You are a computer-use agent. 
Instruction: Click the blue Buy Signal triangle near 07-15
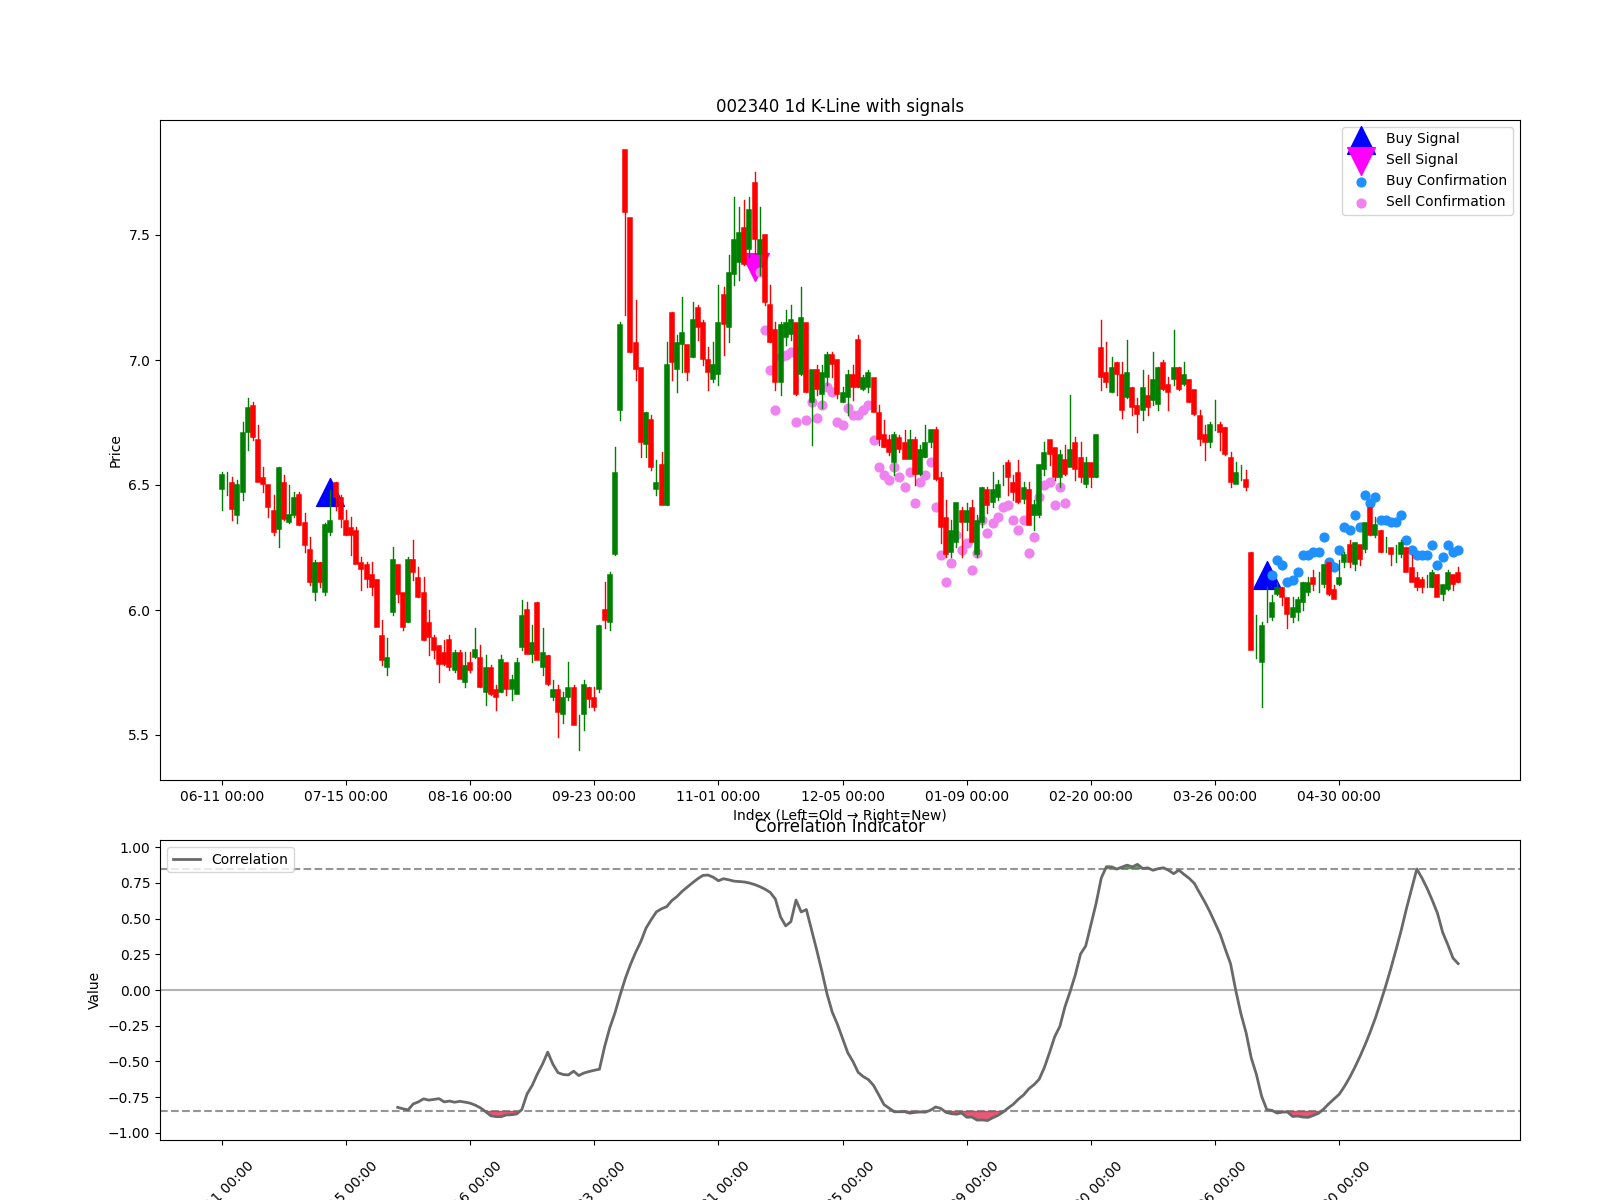click(x=330, y=493)
